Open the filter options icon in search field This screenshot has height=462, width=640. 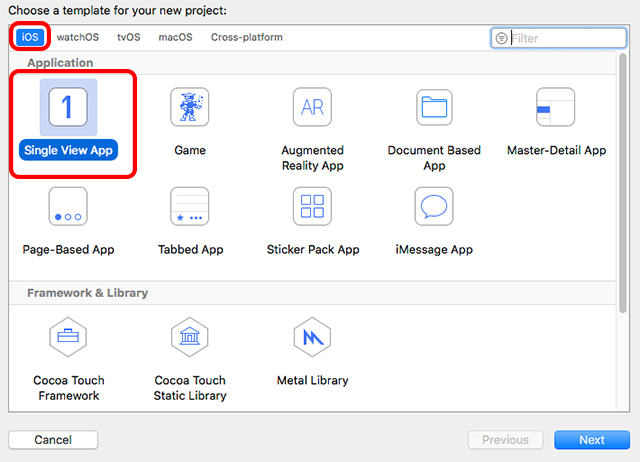point(501,38)
